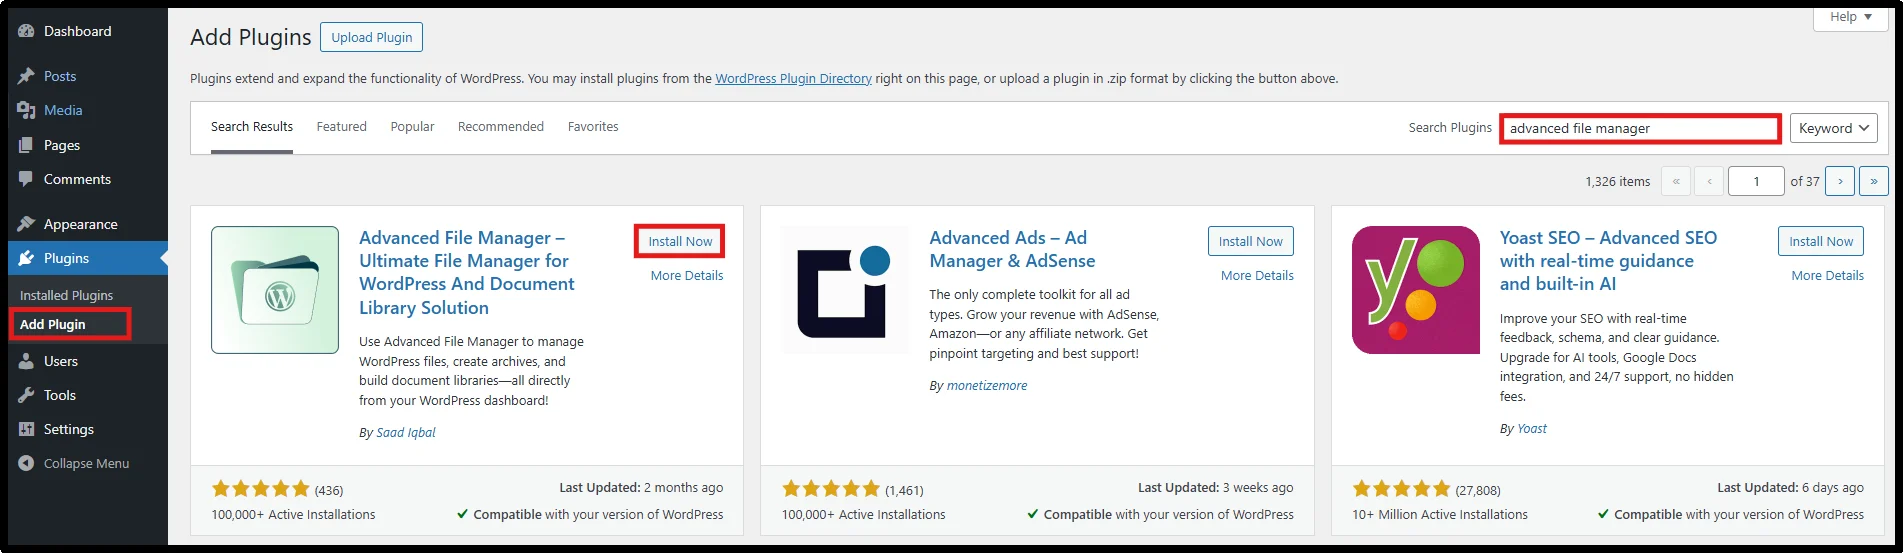Select Add Plugin submenu item

click(53, 324)
